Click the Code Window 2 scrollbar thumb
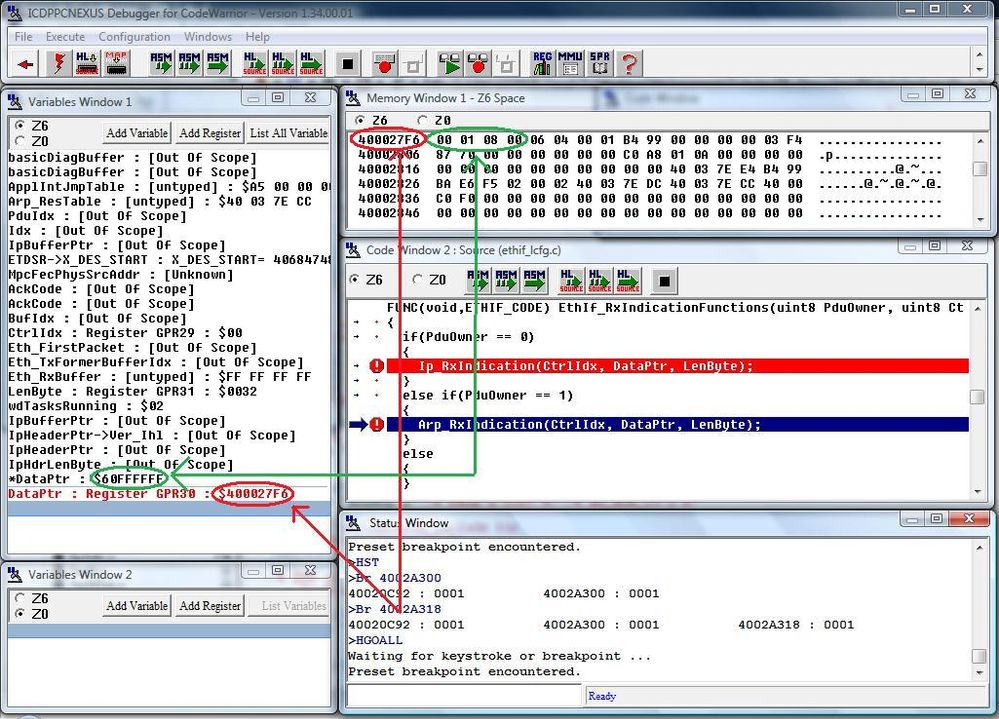Image resolution: width=999 pixels, height=719 pixels. 977,396
